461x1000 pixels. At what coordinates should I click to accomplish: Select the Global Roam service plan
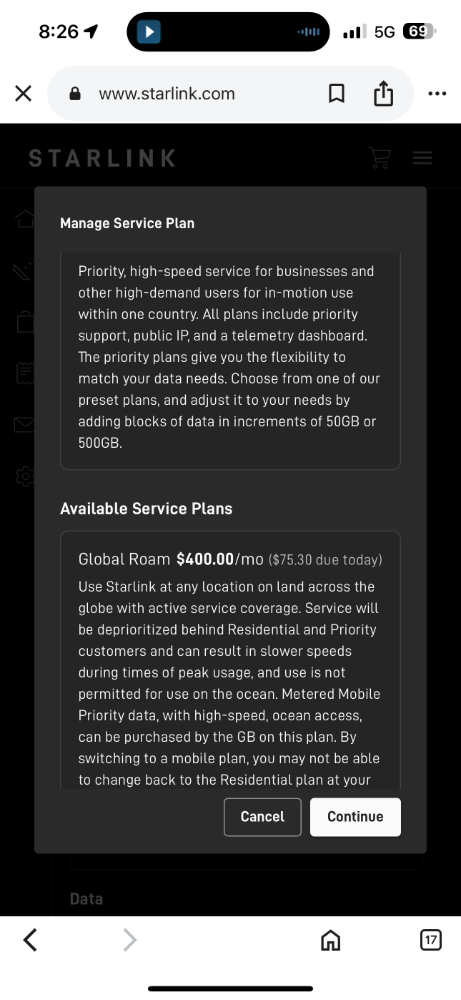coord(230,660)
